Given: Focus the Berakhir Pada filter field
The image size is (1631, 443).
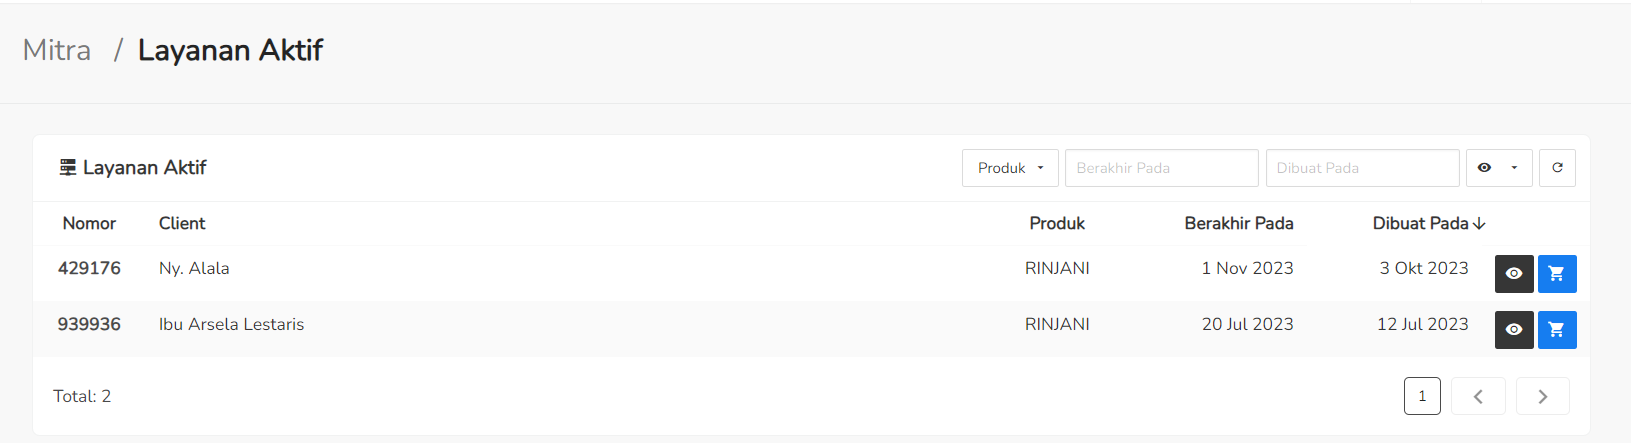Looking at the screenshot, I should pyautogui.click(x=1161, y=168).
